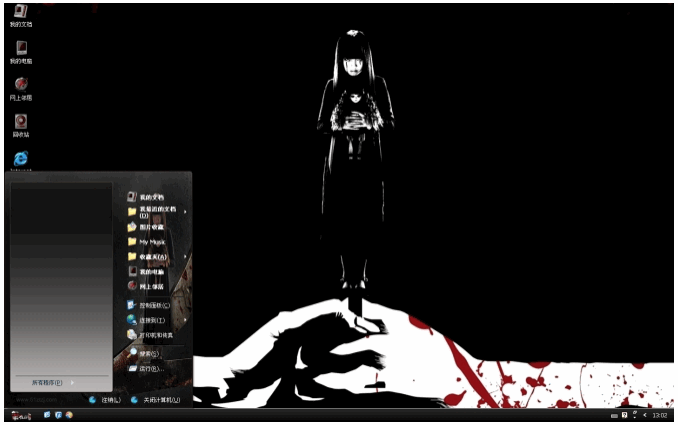Open My Music in the Start menu
This screenshot has width=678, height=425.
(x=147, y=242)
